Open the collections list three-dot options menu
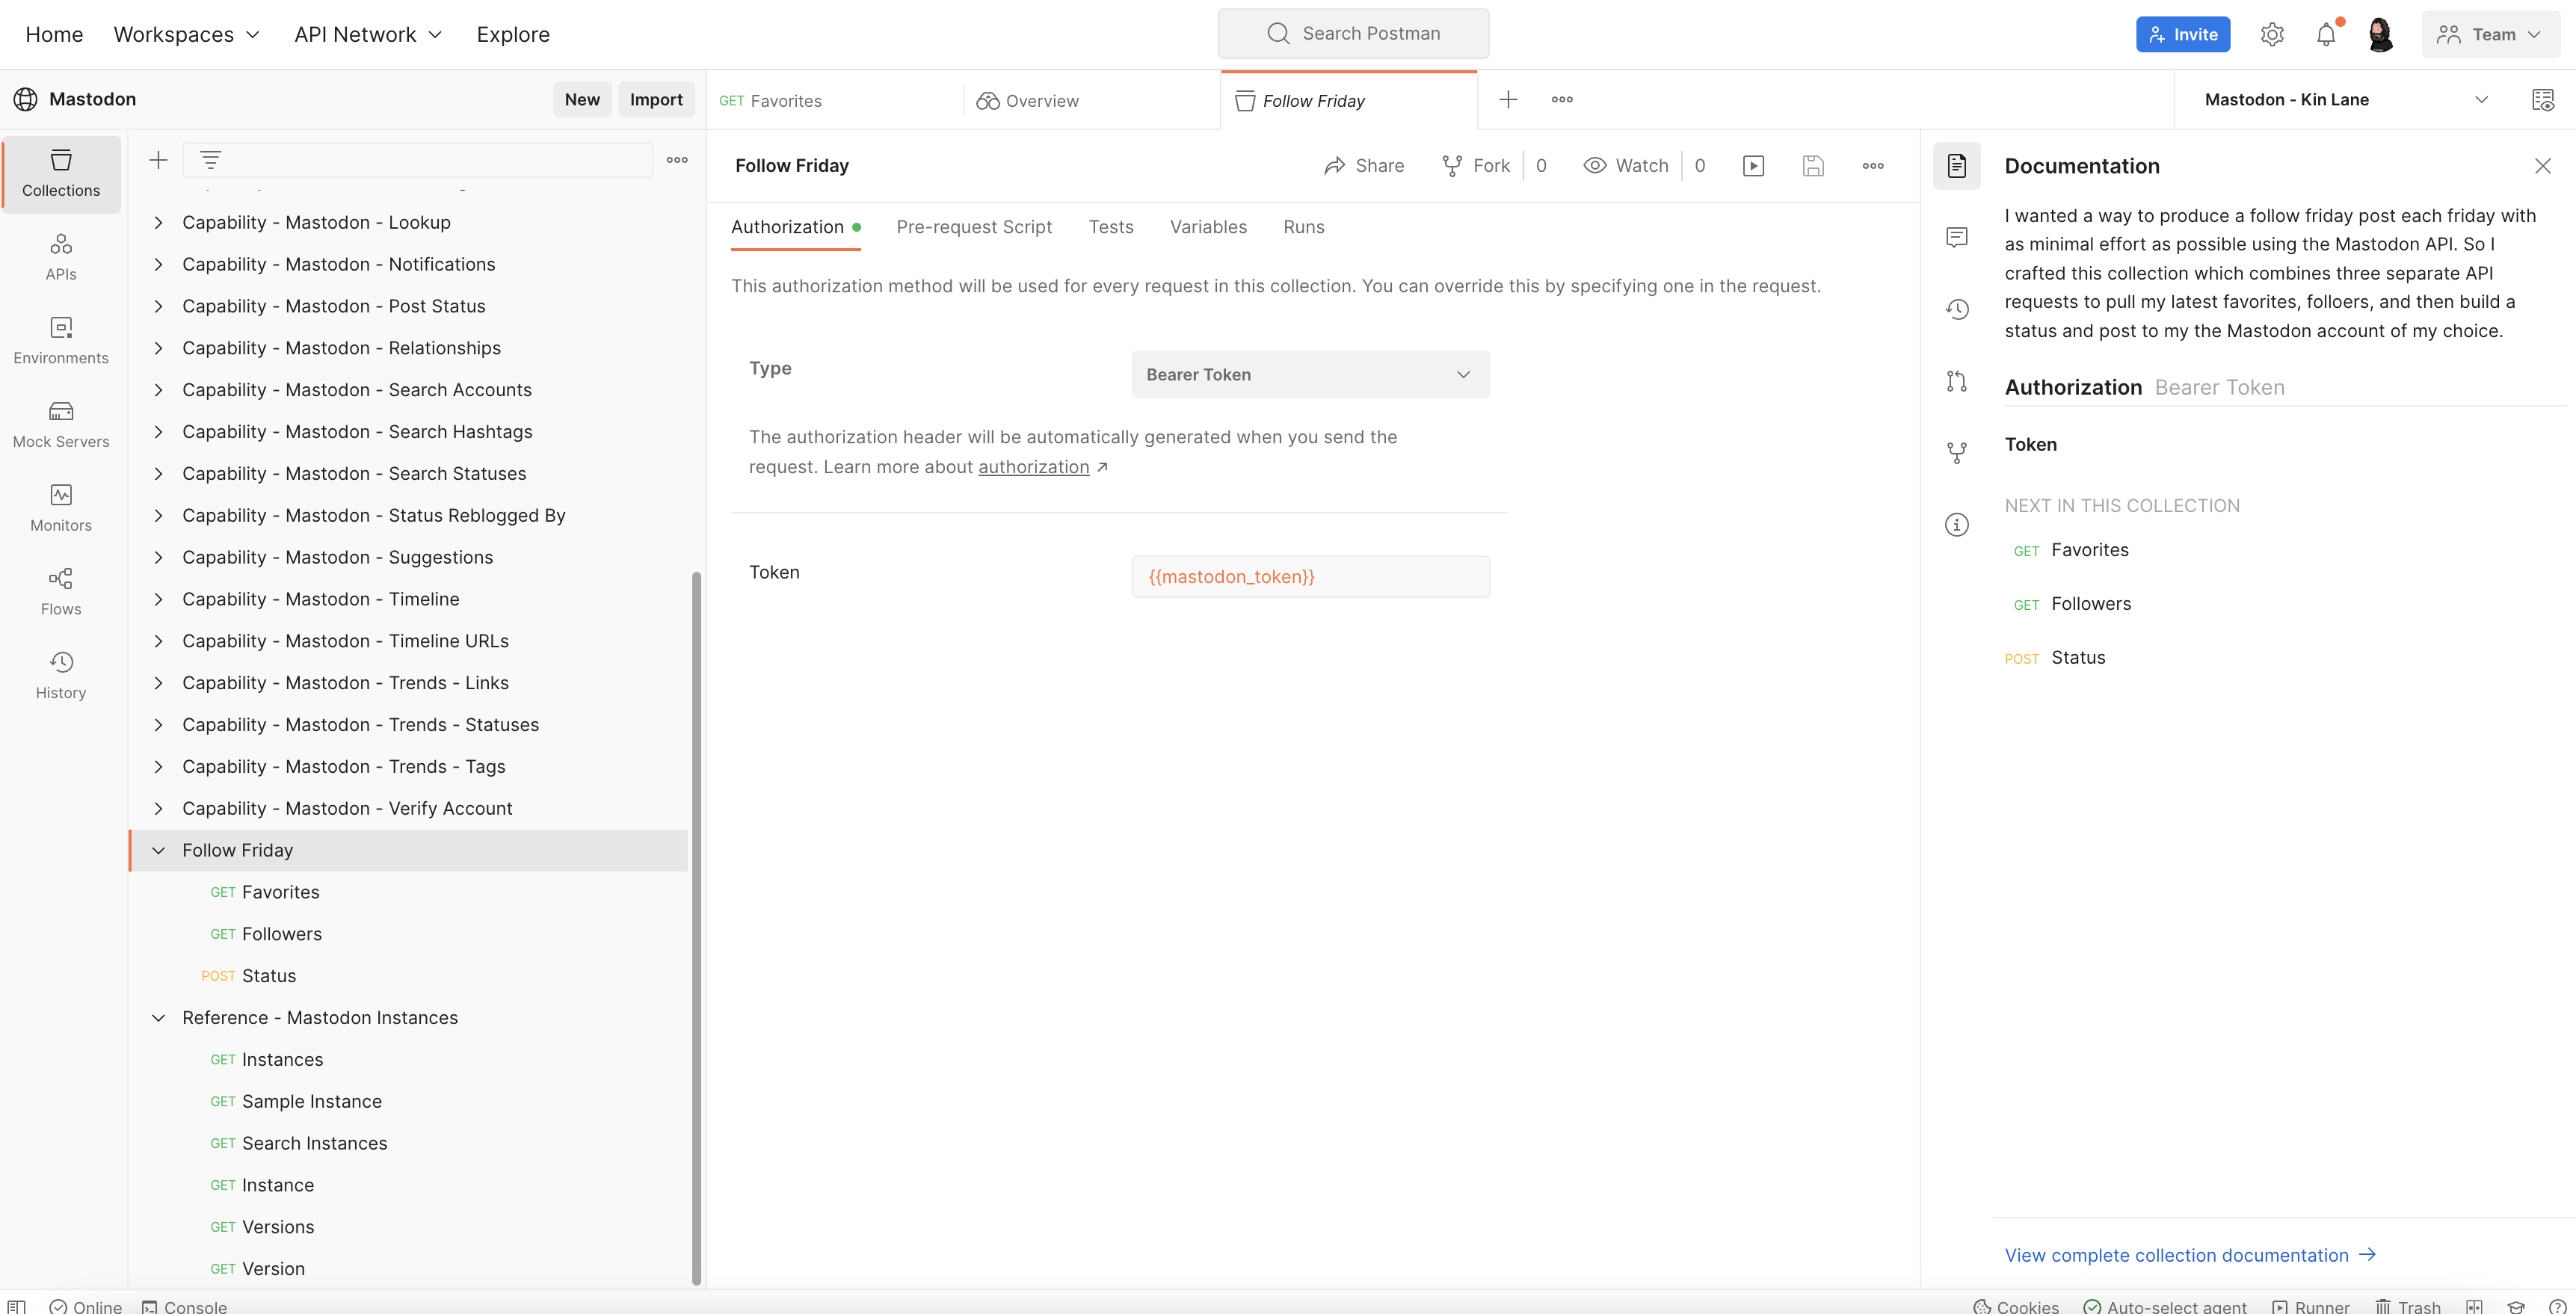The height and width of the screenshot is (1314, 2576). click(677, 160)
